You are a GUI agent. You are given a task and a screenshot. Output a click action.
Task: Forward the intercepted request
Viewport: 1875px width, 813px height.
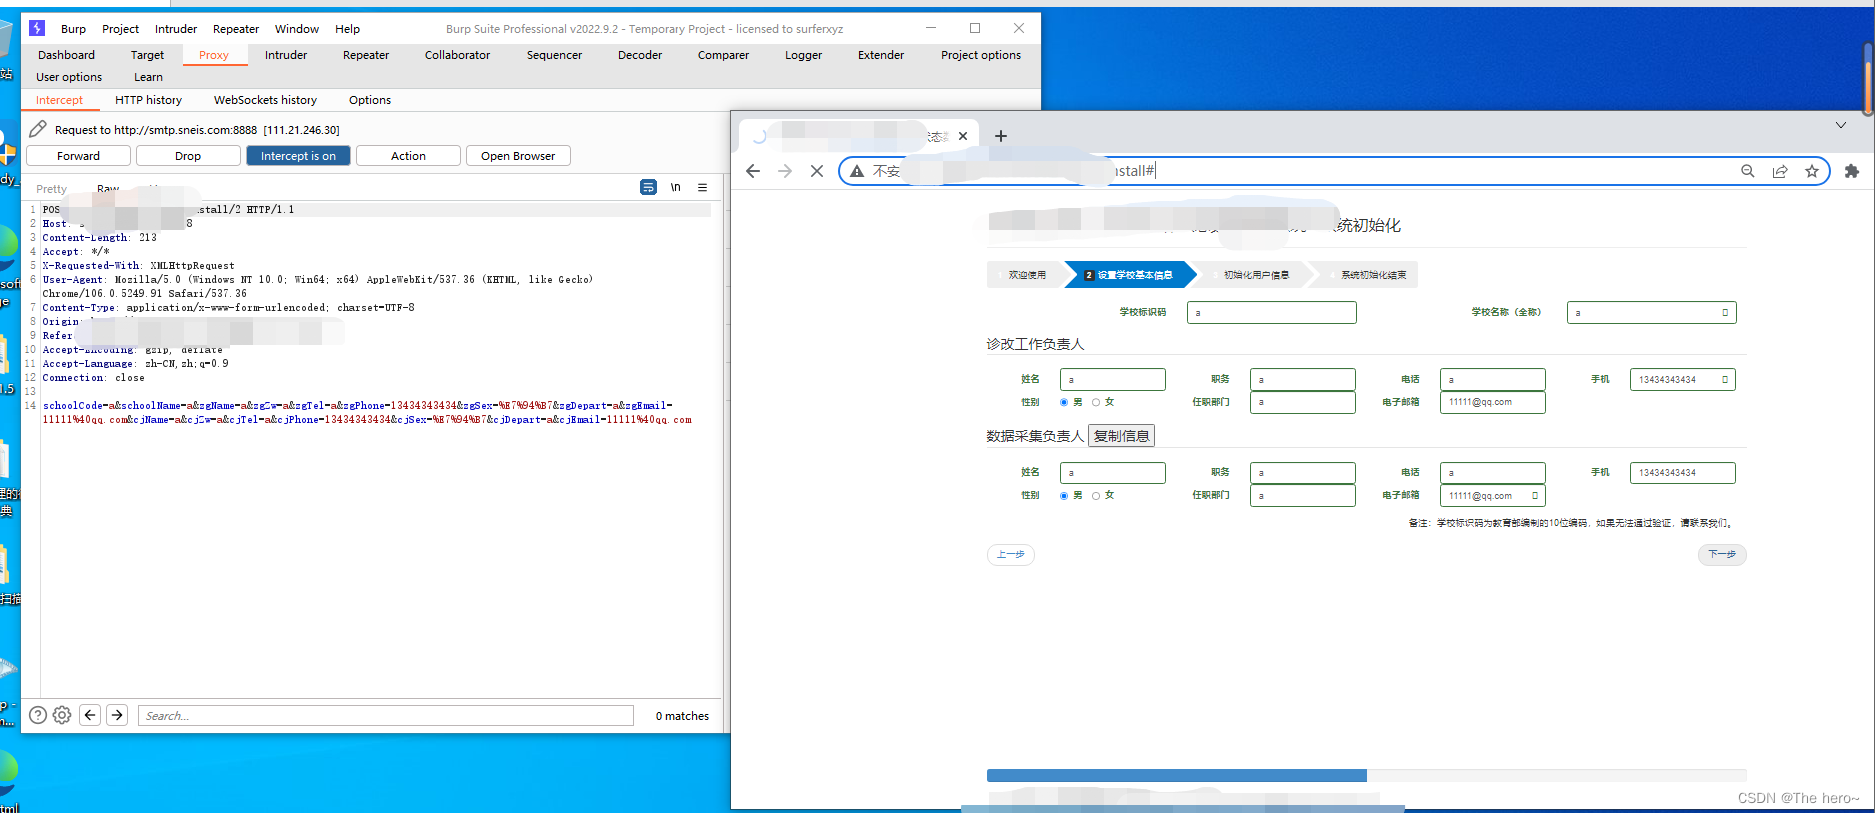(78, 156)
